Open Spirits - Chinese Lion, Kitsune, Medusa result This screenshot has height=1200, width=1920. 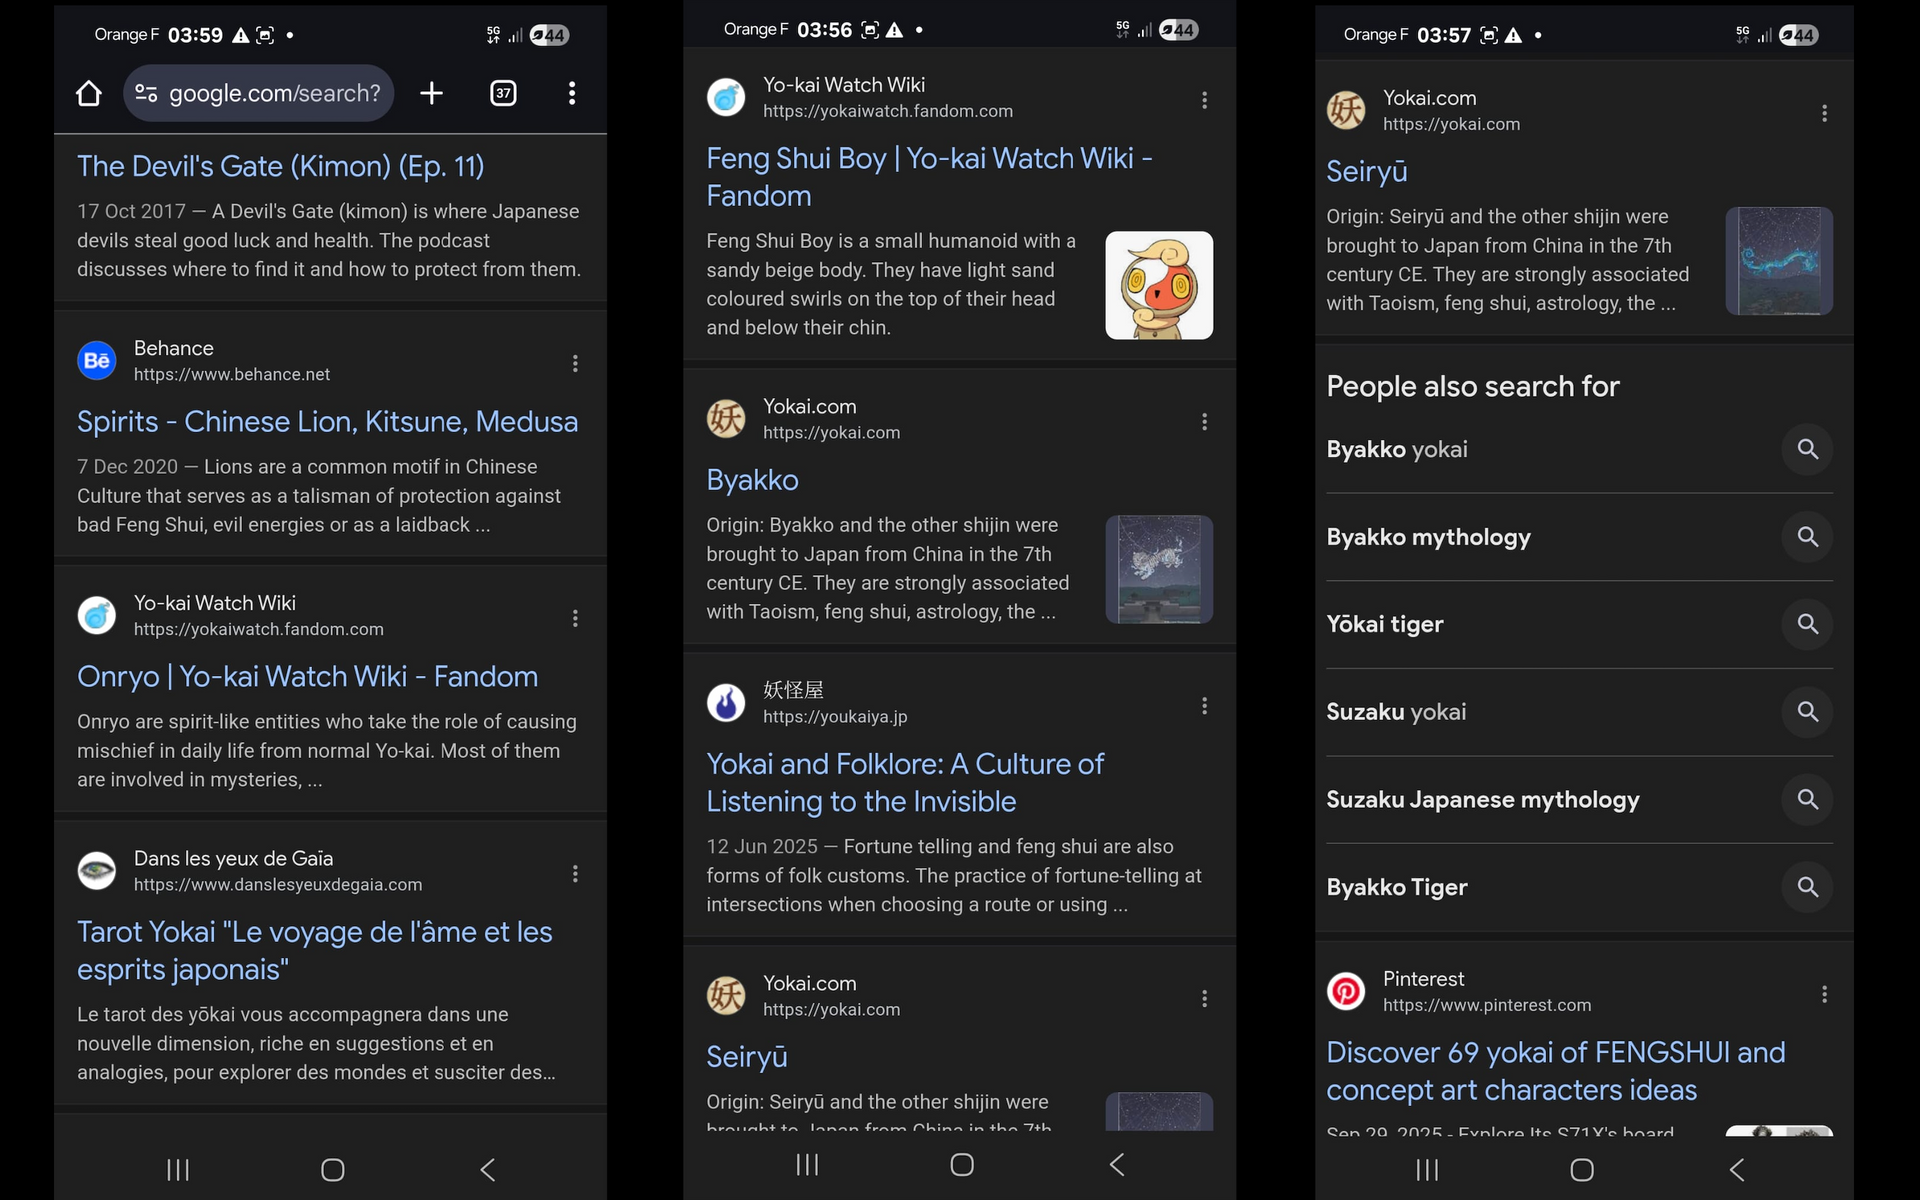(327, 422)
